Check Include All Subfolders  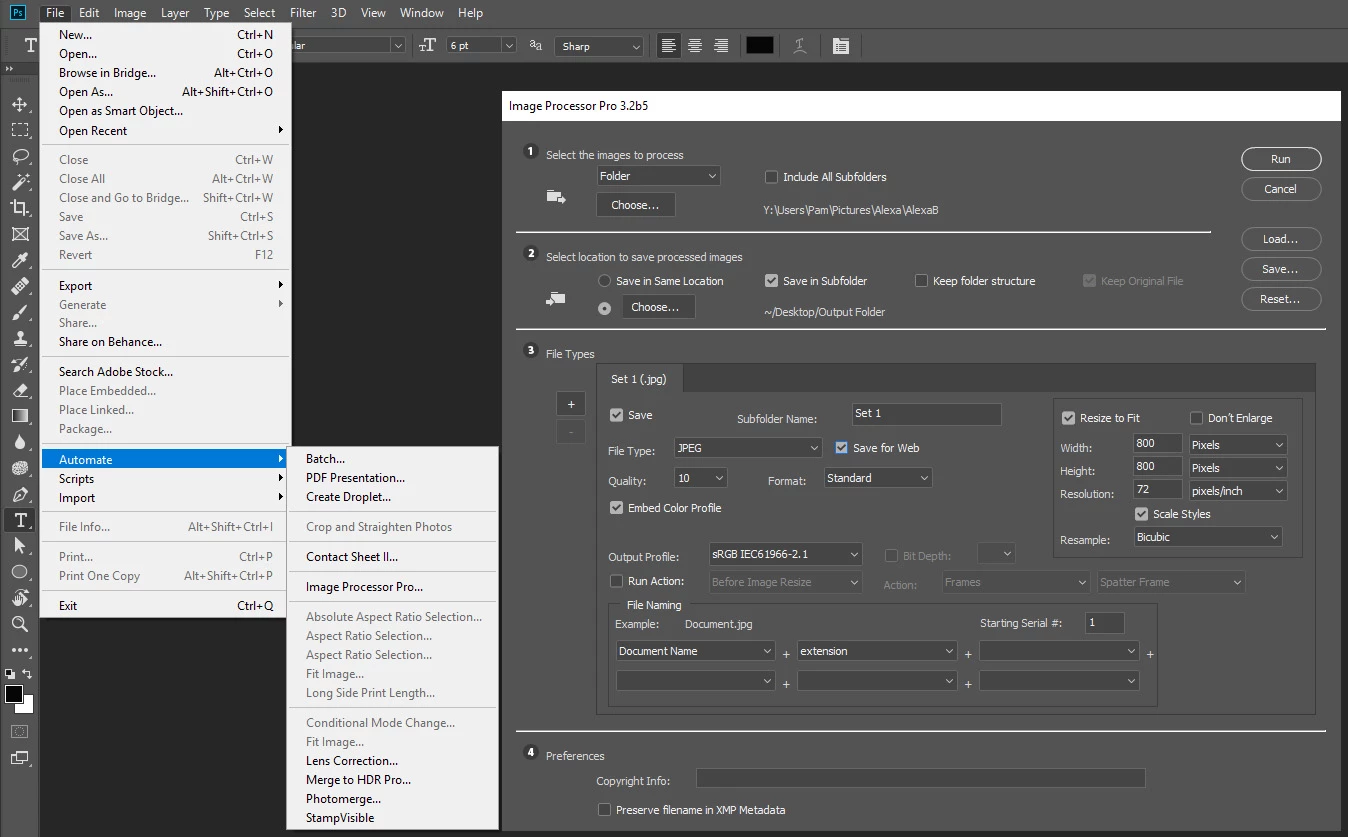(771, 177)
